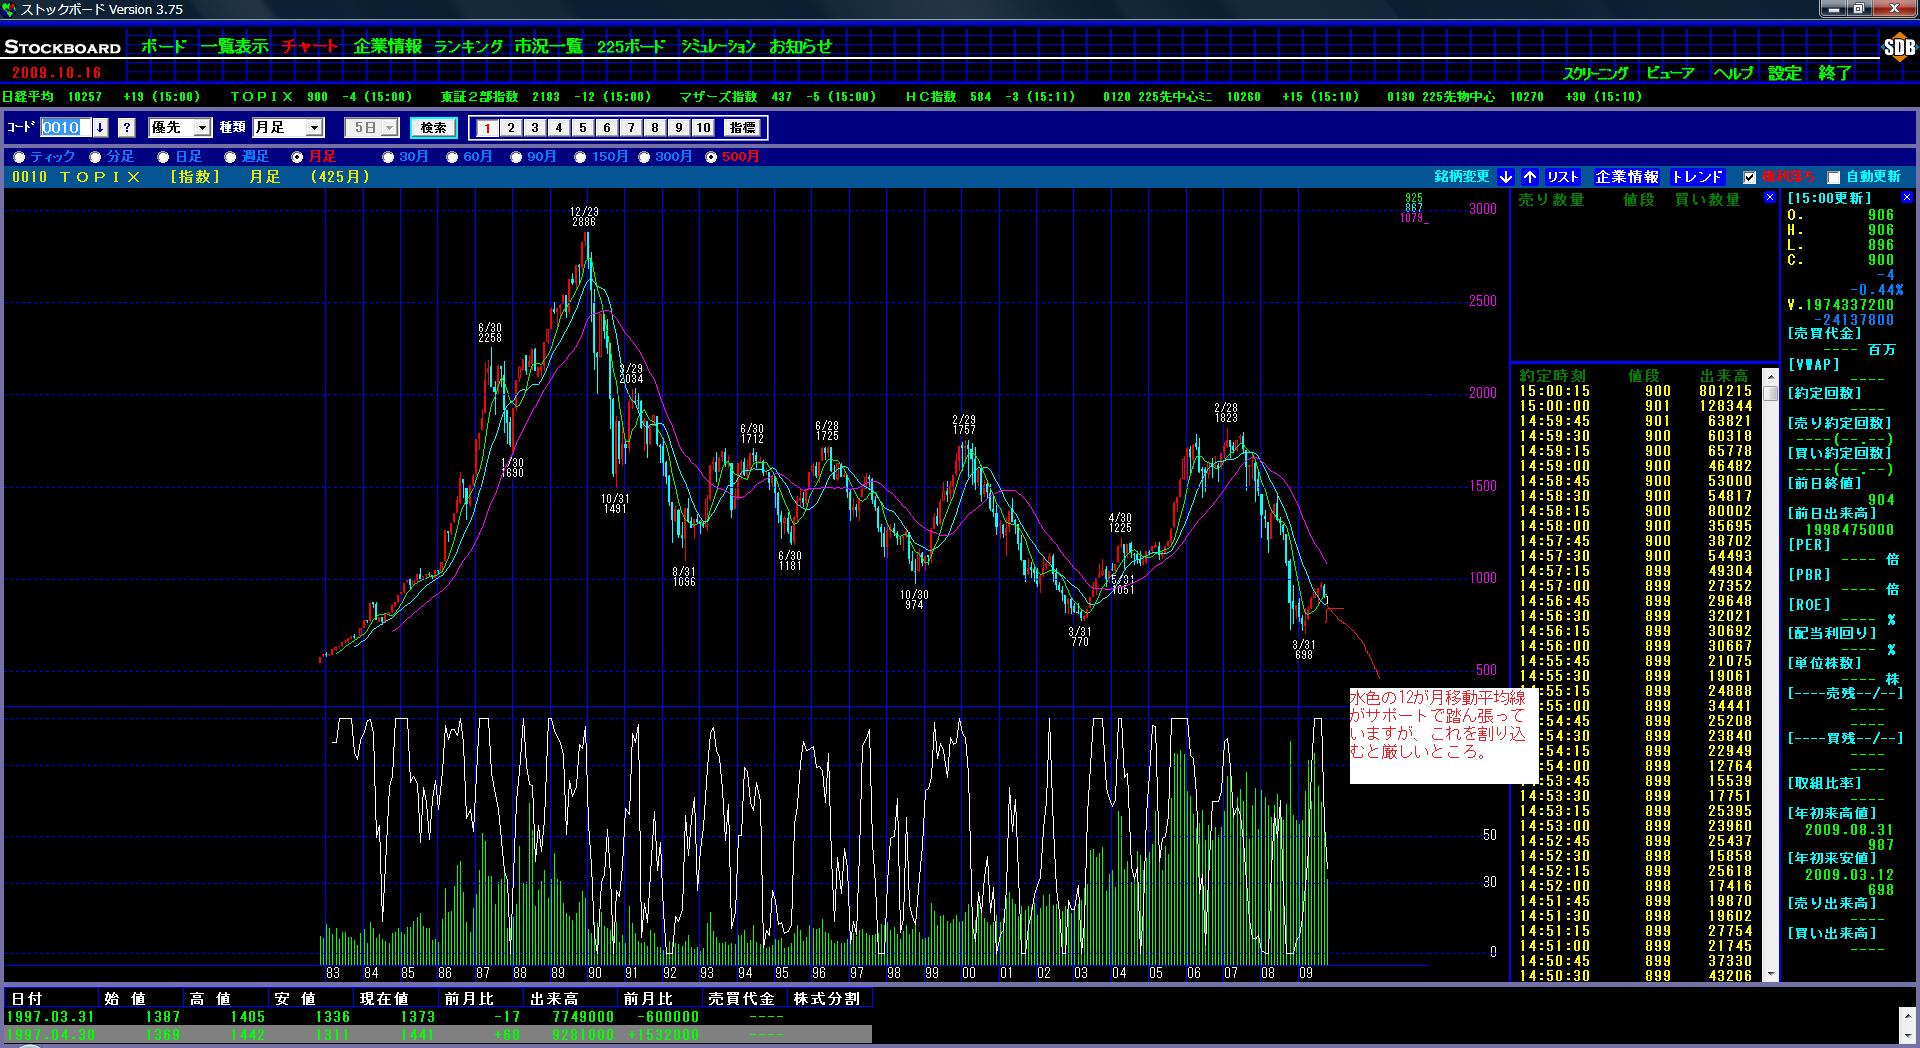Open the ランキング menu

coord(468,46)
